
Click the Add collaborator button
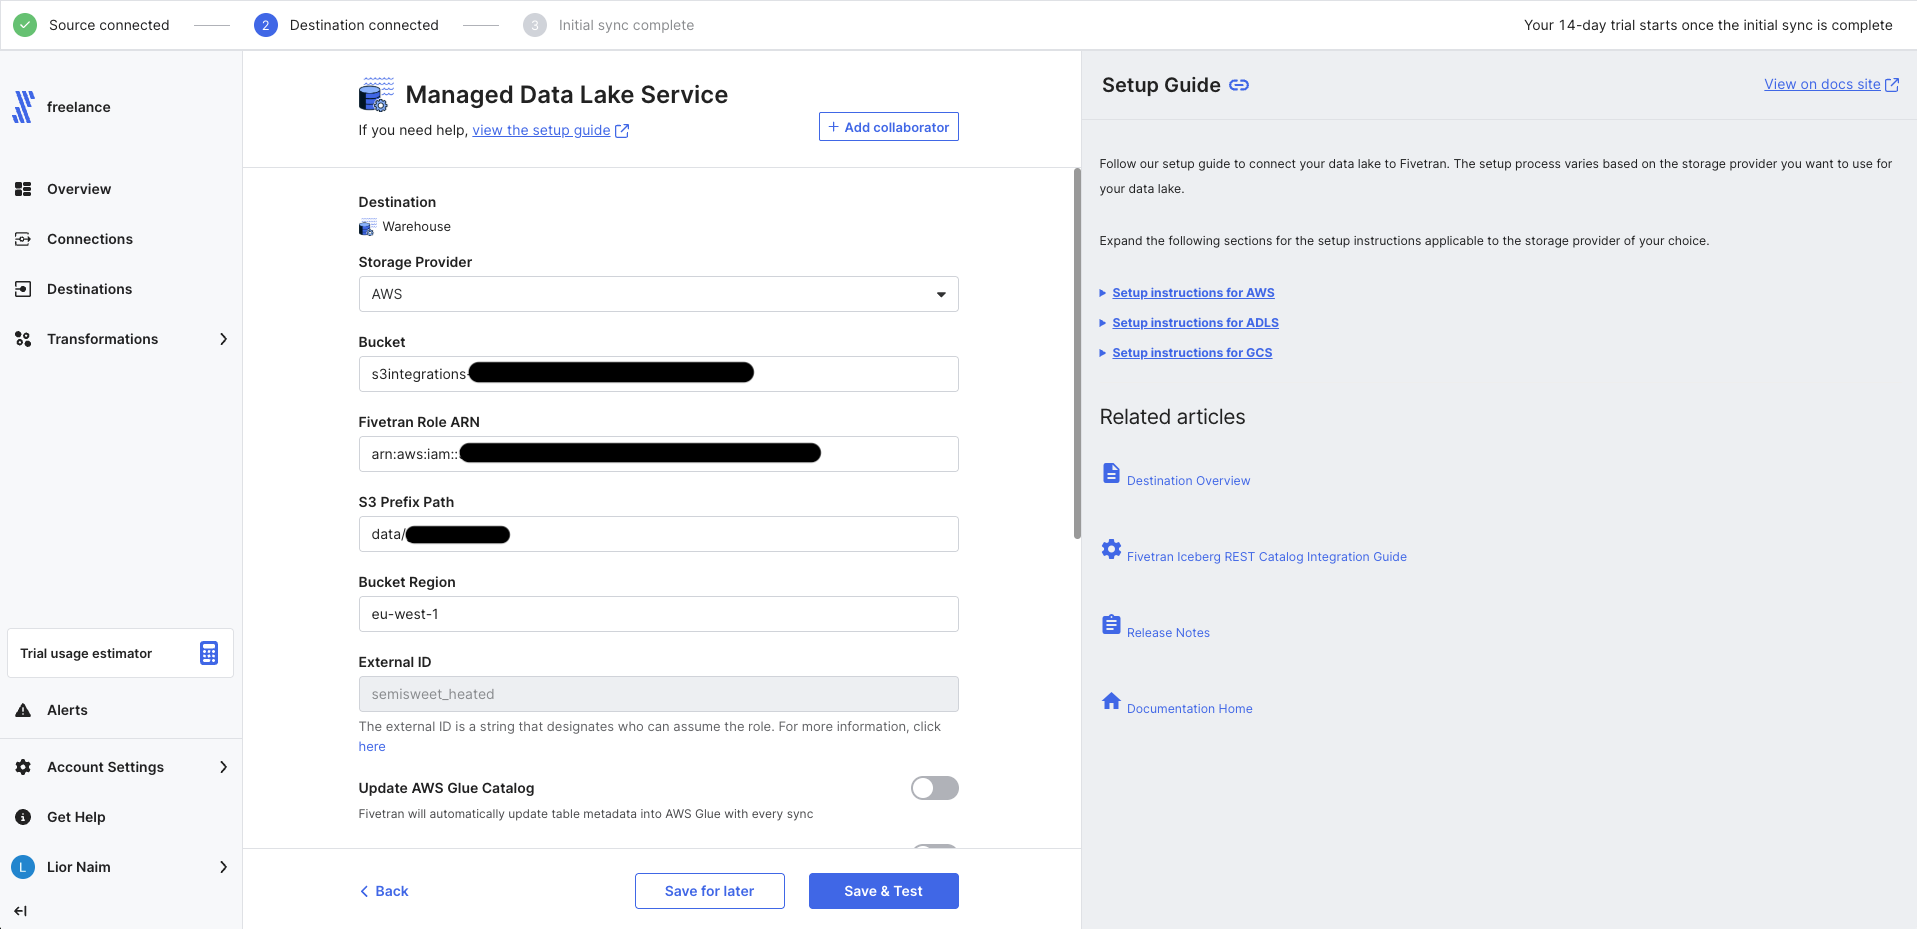tap(888, 127)
